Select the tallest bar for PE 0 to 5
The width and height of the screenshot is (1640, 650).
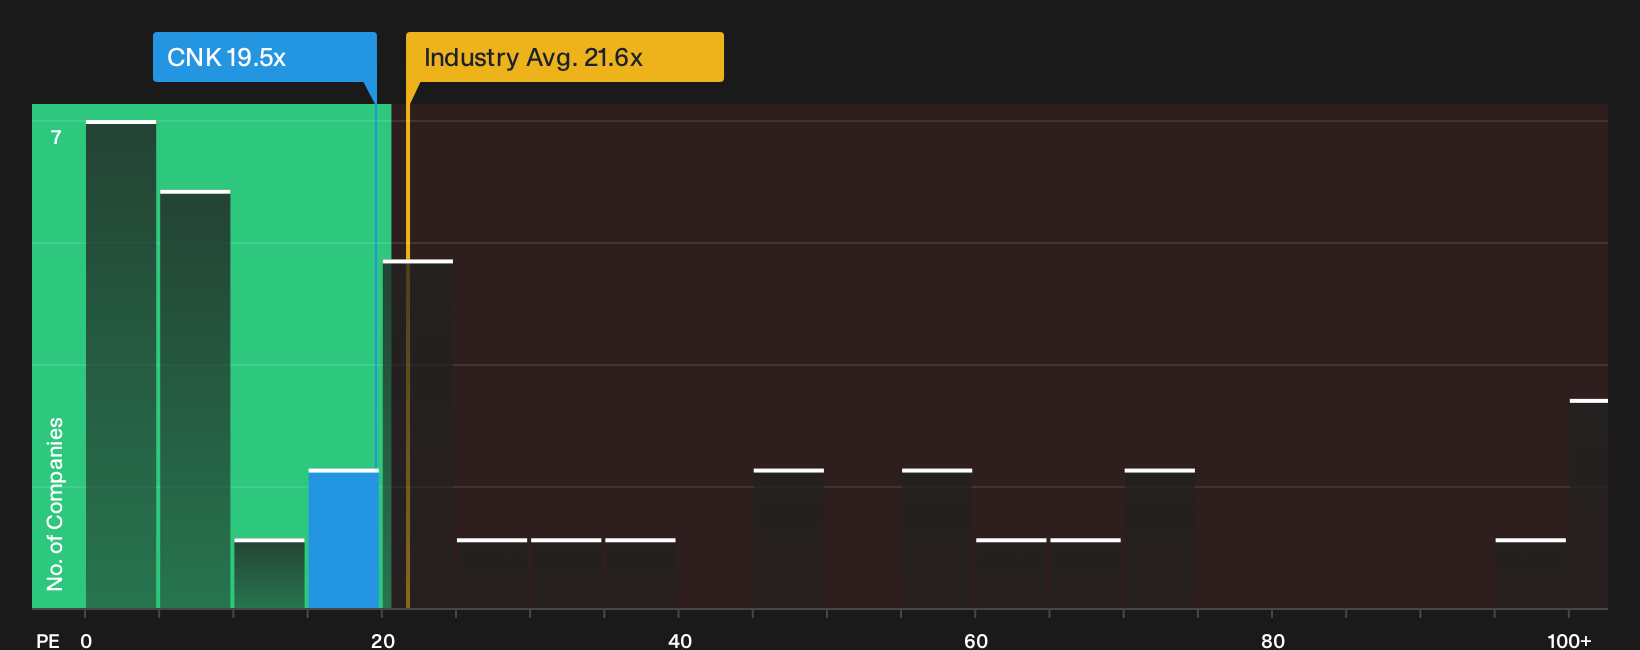[121, 364]
